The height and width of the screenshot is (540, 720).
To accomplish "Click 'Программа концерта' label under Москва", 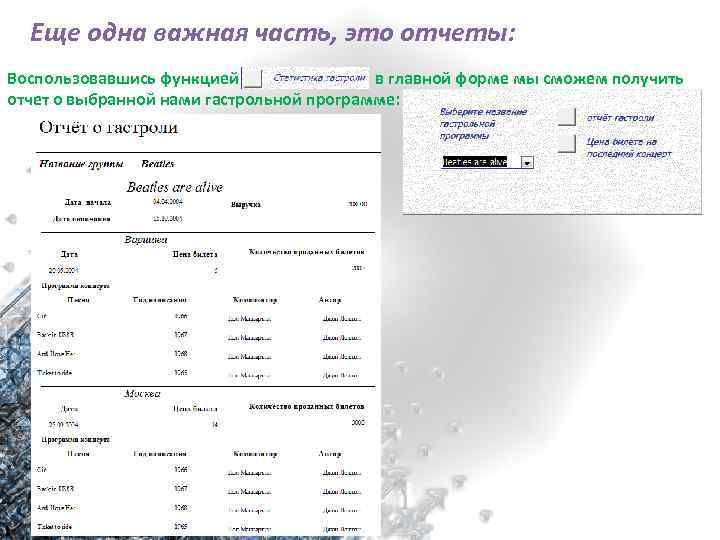I will tap(76, 439).
